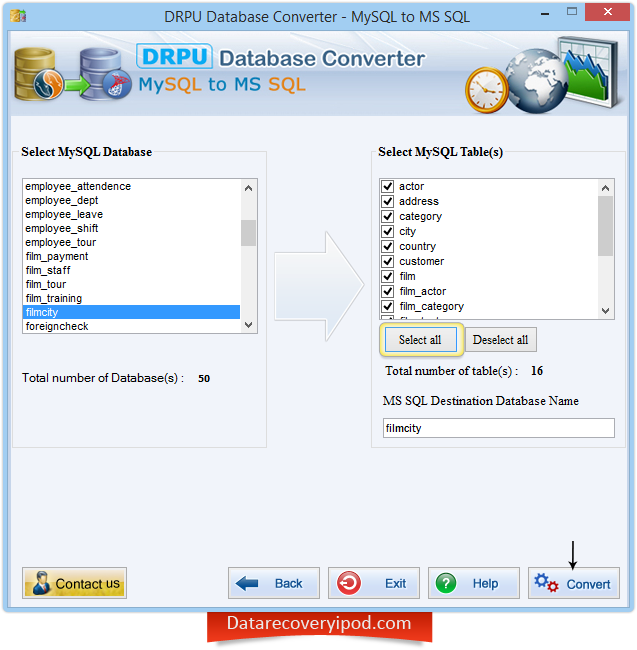Toggle the category table checkbox
This screenshot has width=637, height=650.
[388, 216]
